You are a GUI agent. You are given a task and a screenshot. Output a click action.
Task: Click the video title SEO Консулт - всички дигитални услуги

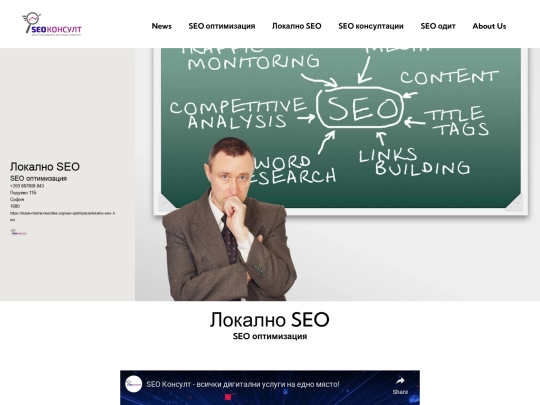tap(243, 384)
